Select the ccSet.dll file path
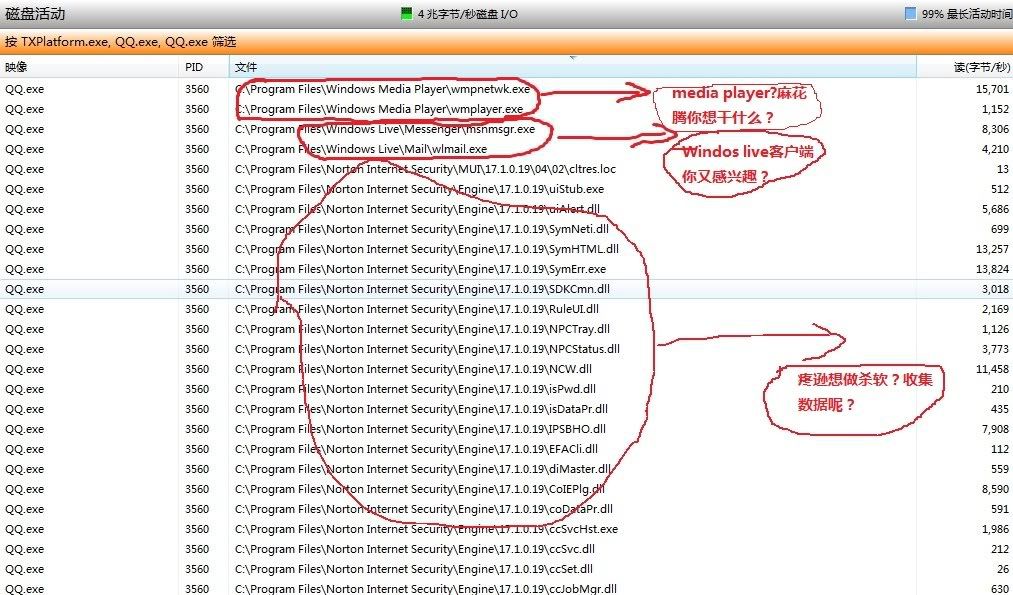 tap(413, 570)
